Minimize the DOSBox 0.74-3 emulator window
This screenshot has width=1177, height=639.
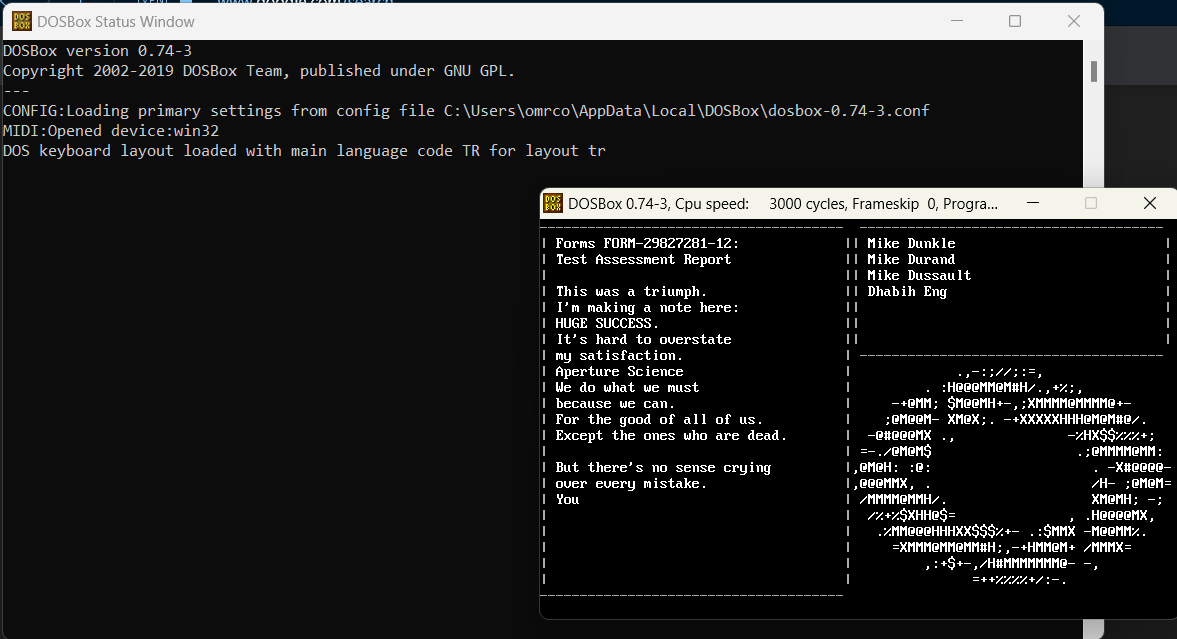pyautogui.click(x=1033, y=203)
